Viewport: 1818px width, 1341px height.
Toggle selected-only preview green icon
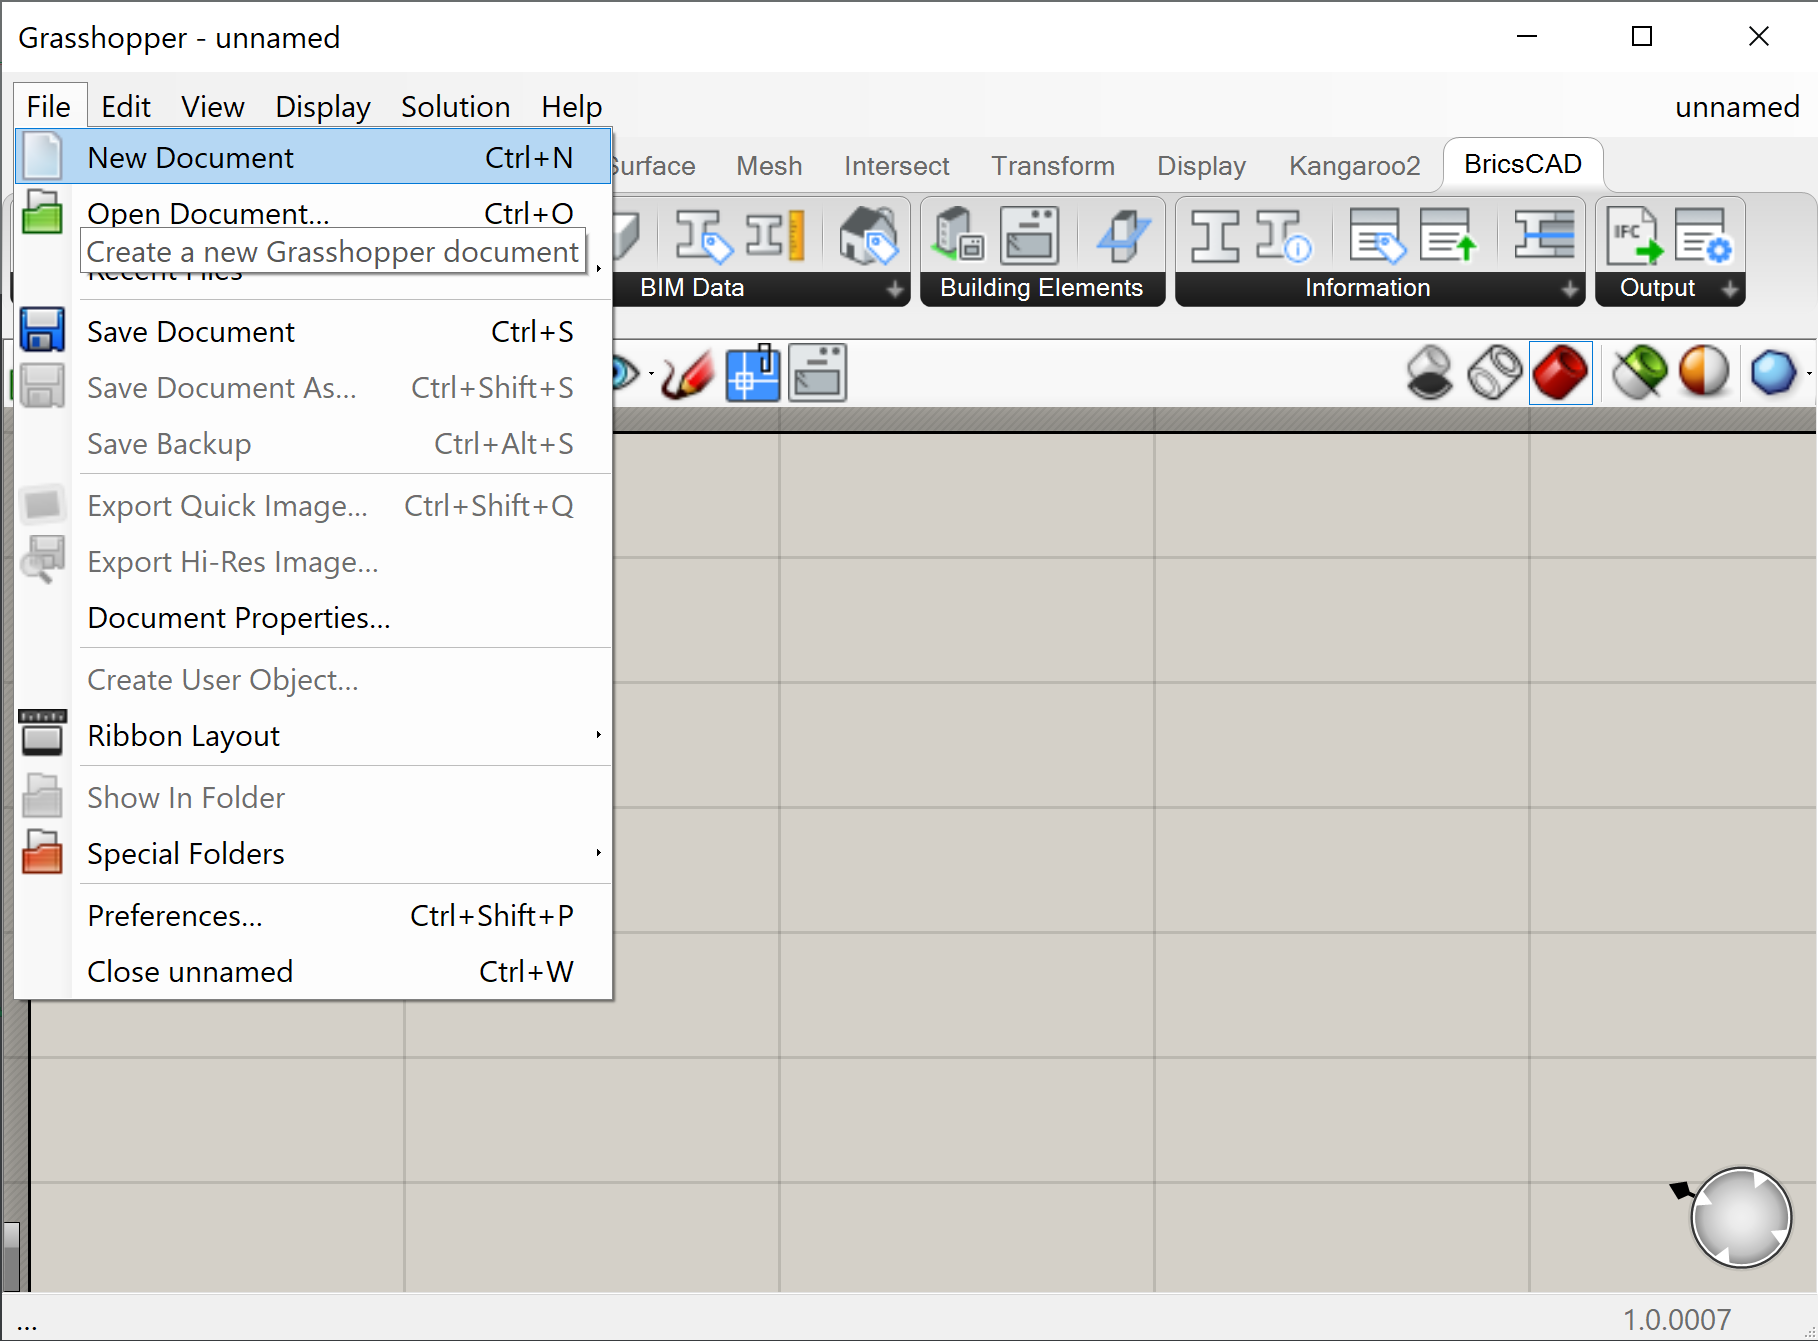pos(1639,373)
